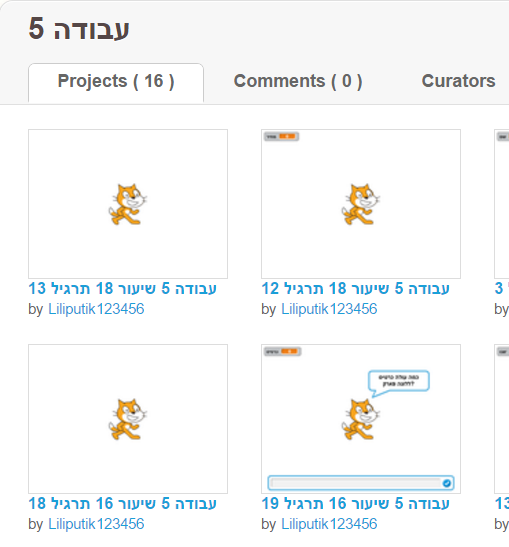The width and height of the screenshot is (509, 547).
Task: Click the blue checkmark submit icon in thumbnail
Action: point(447,483)
